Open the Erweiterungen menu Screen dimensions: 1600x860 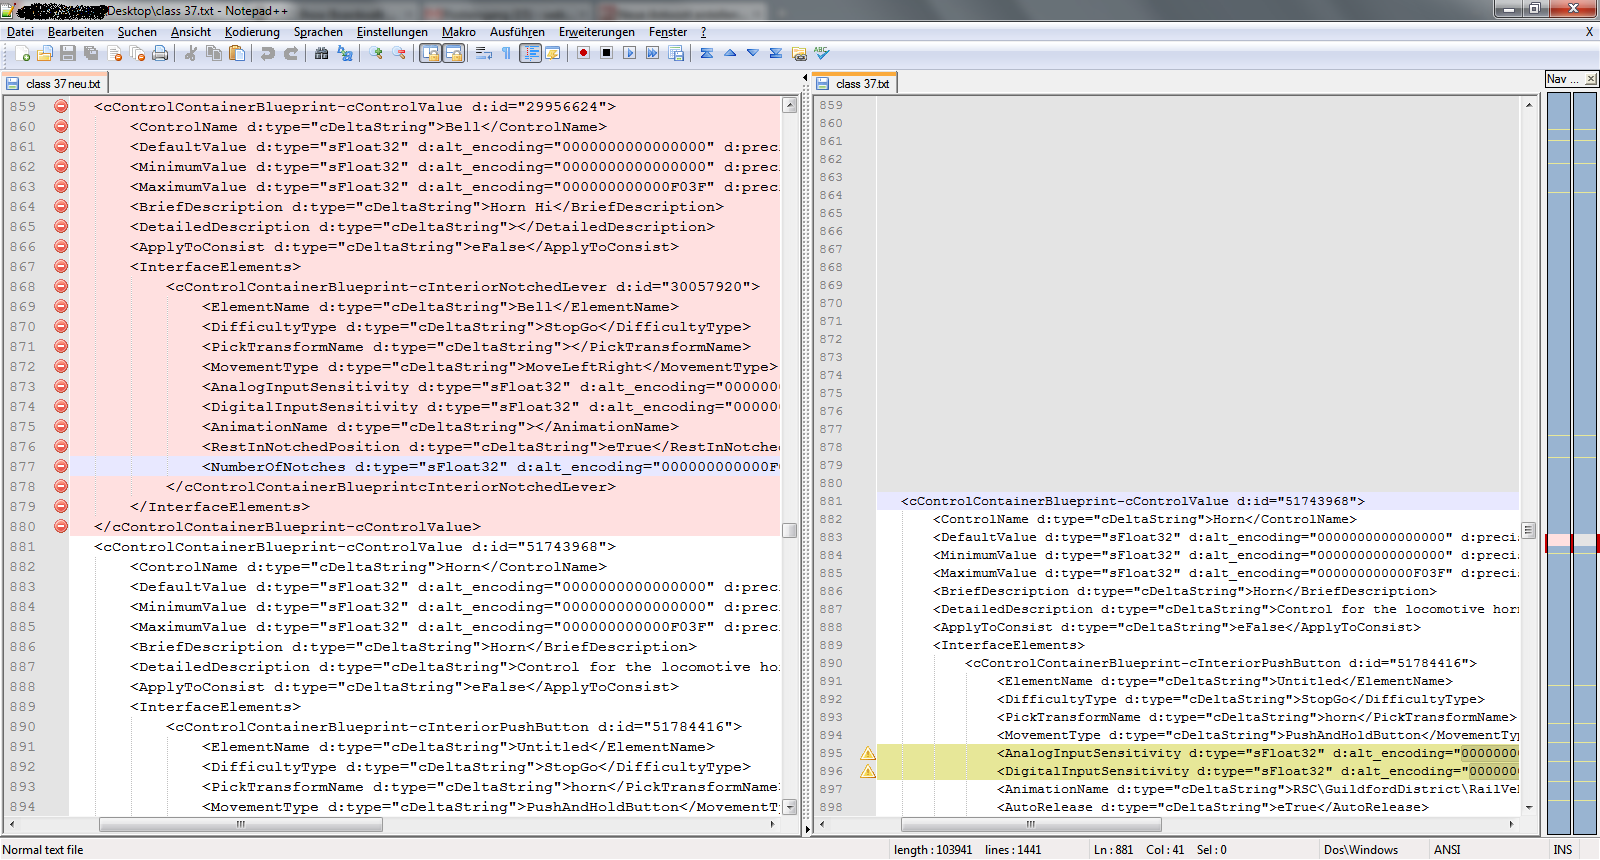tap(596, 32)
